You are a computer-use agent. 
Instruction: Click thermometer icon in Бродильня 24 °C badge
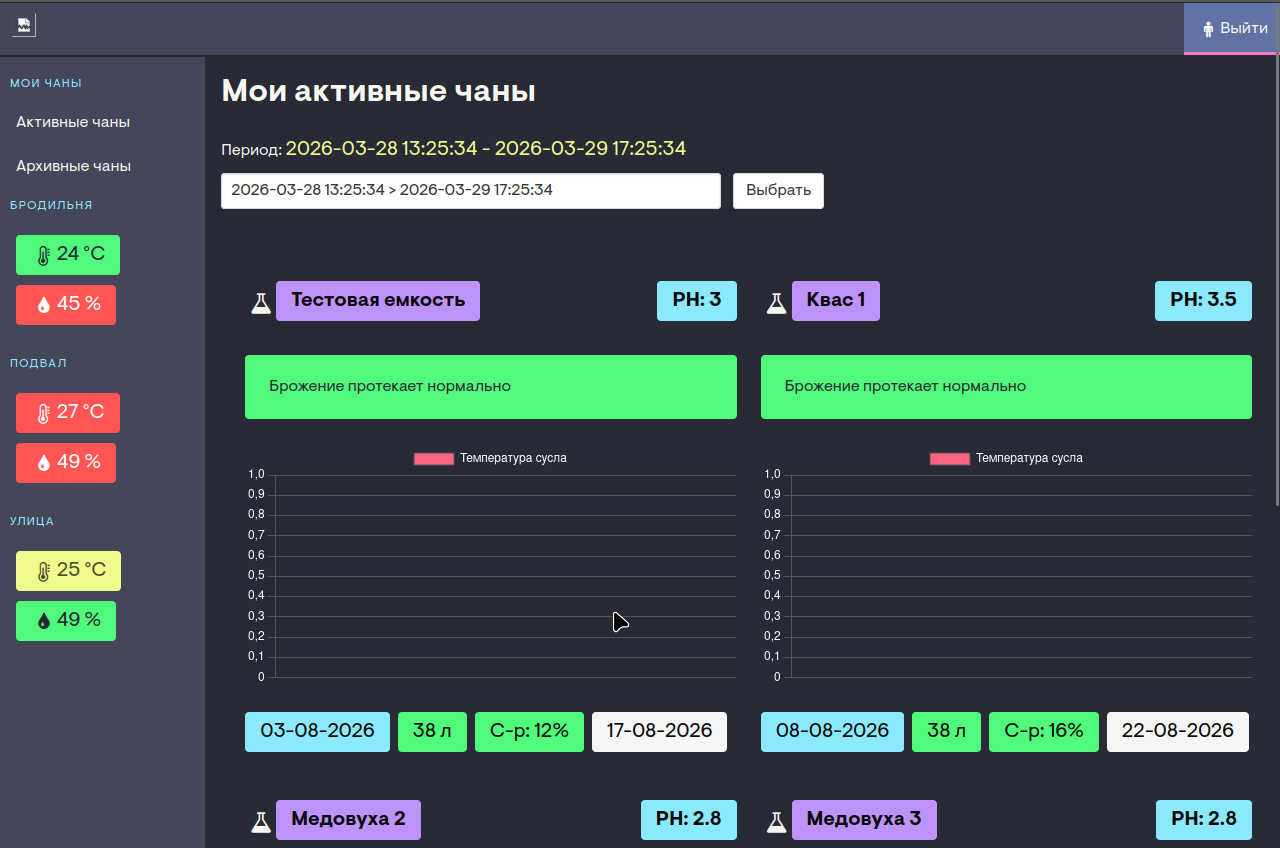(x=43, y=255)
